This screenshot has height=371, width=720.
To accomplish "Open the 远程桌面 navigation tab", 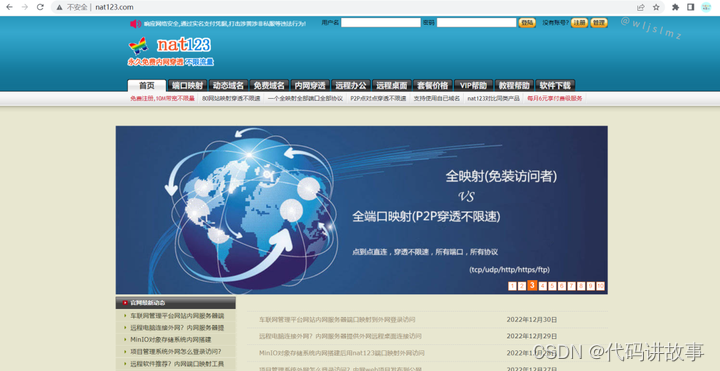I will pyautogui.click(x=392, y=85).
